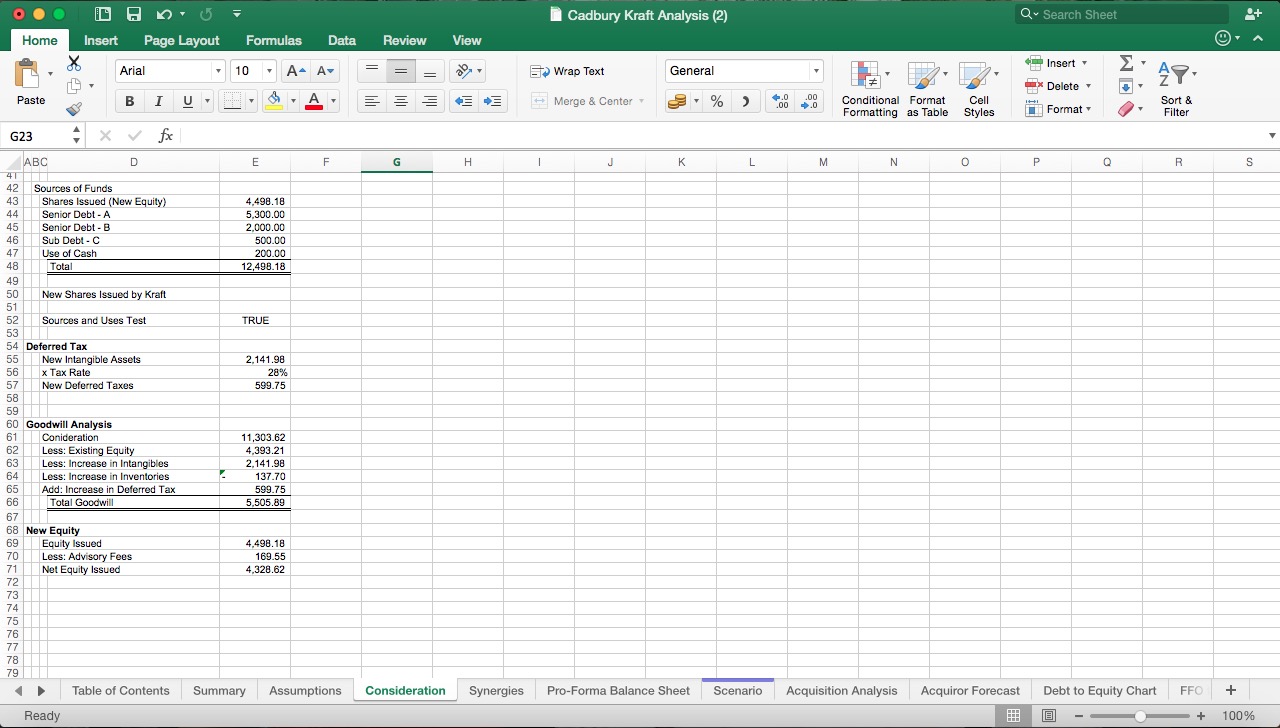Open Cell Styles gallery

click(978, 88)
